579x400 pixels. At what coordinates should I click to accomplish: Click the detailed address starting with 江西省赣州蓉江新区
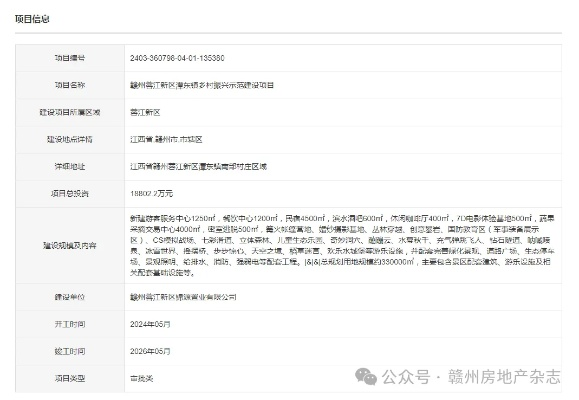pos(198,166)
